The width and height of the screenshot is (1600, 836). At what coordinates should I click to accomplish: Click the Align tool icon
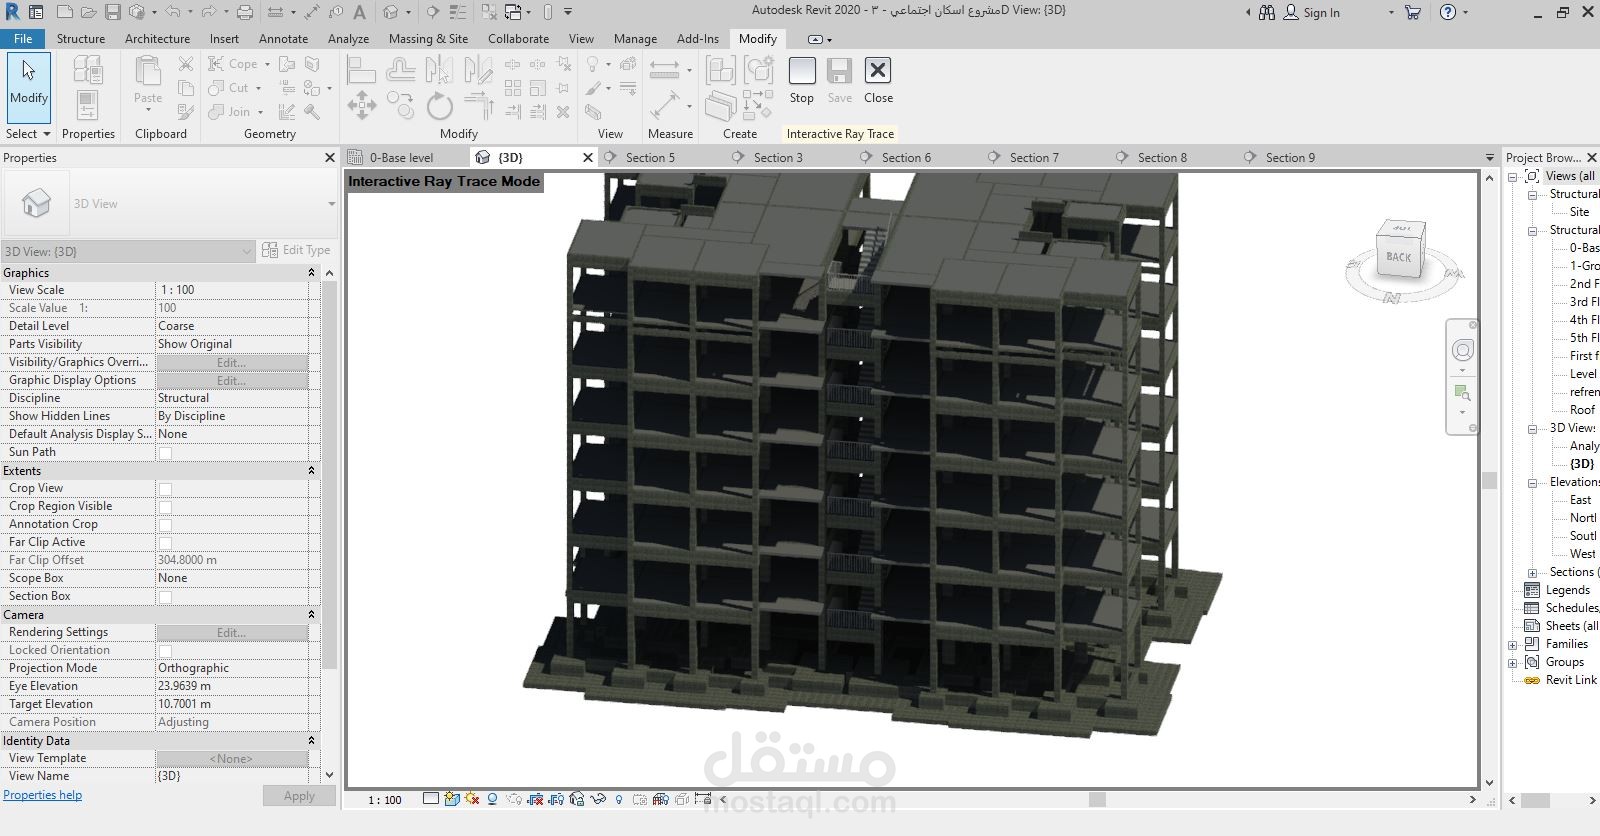pyautogui.click(x=361, y=68)
